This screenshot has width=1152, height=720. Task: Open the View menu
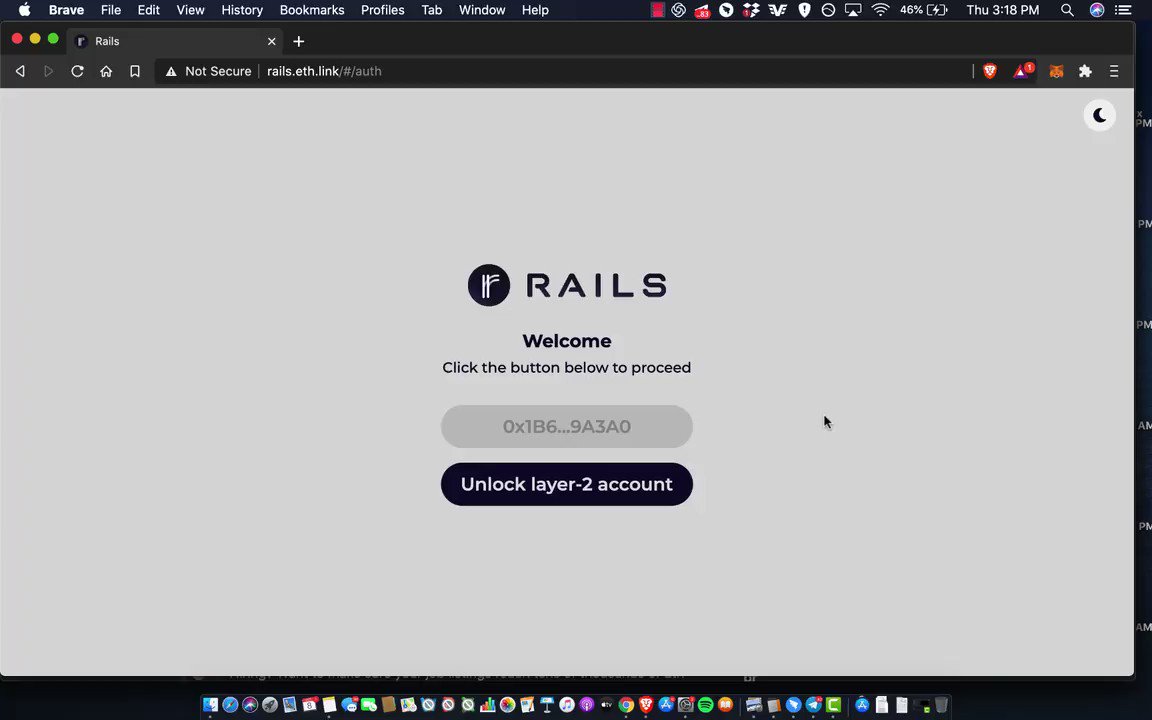[190, 10]
